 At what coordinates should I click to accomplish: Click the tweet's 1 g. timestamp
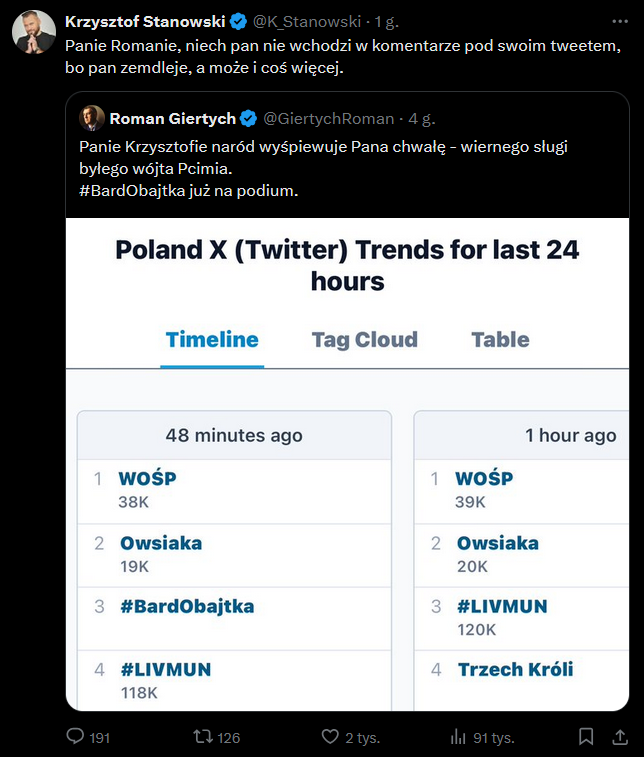385,21
